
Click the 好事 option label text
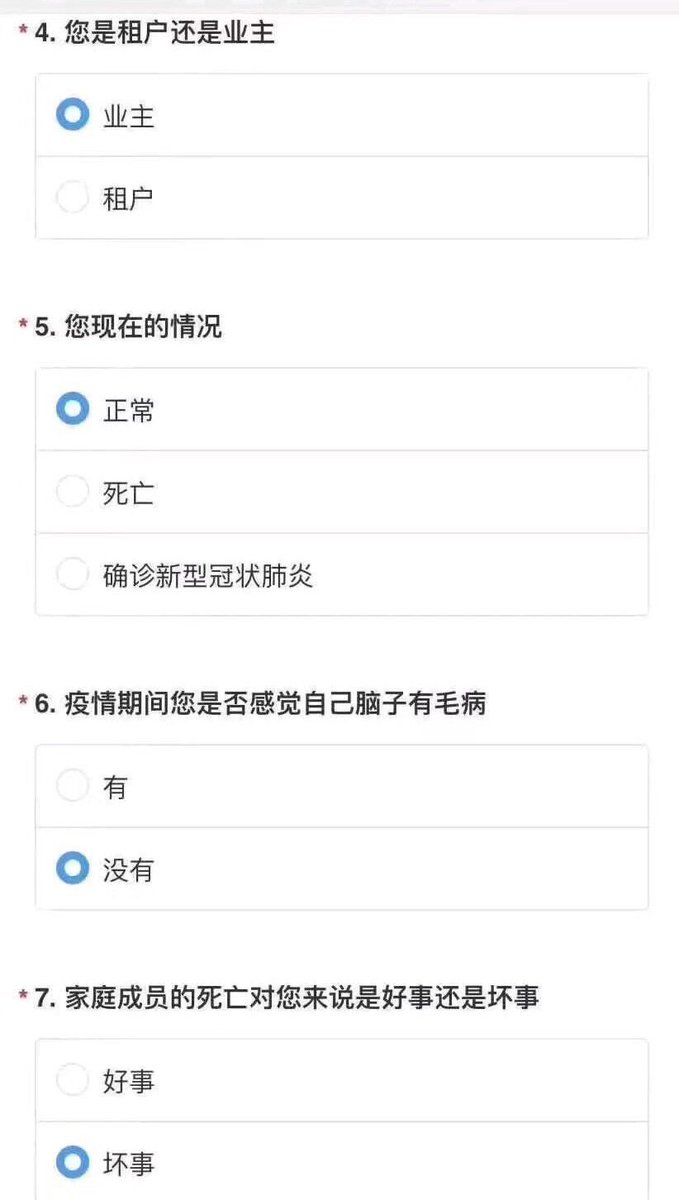[x=129, y=1080]
